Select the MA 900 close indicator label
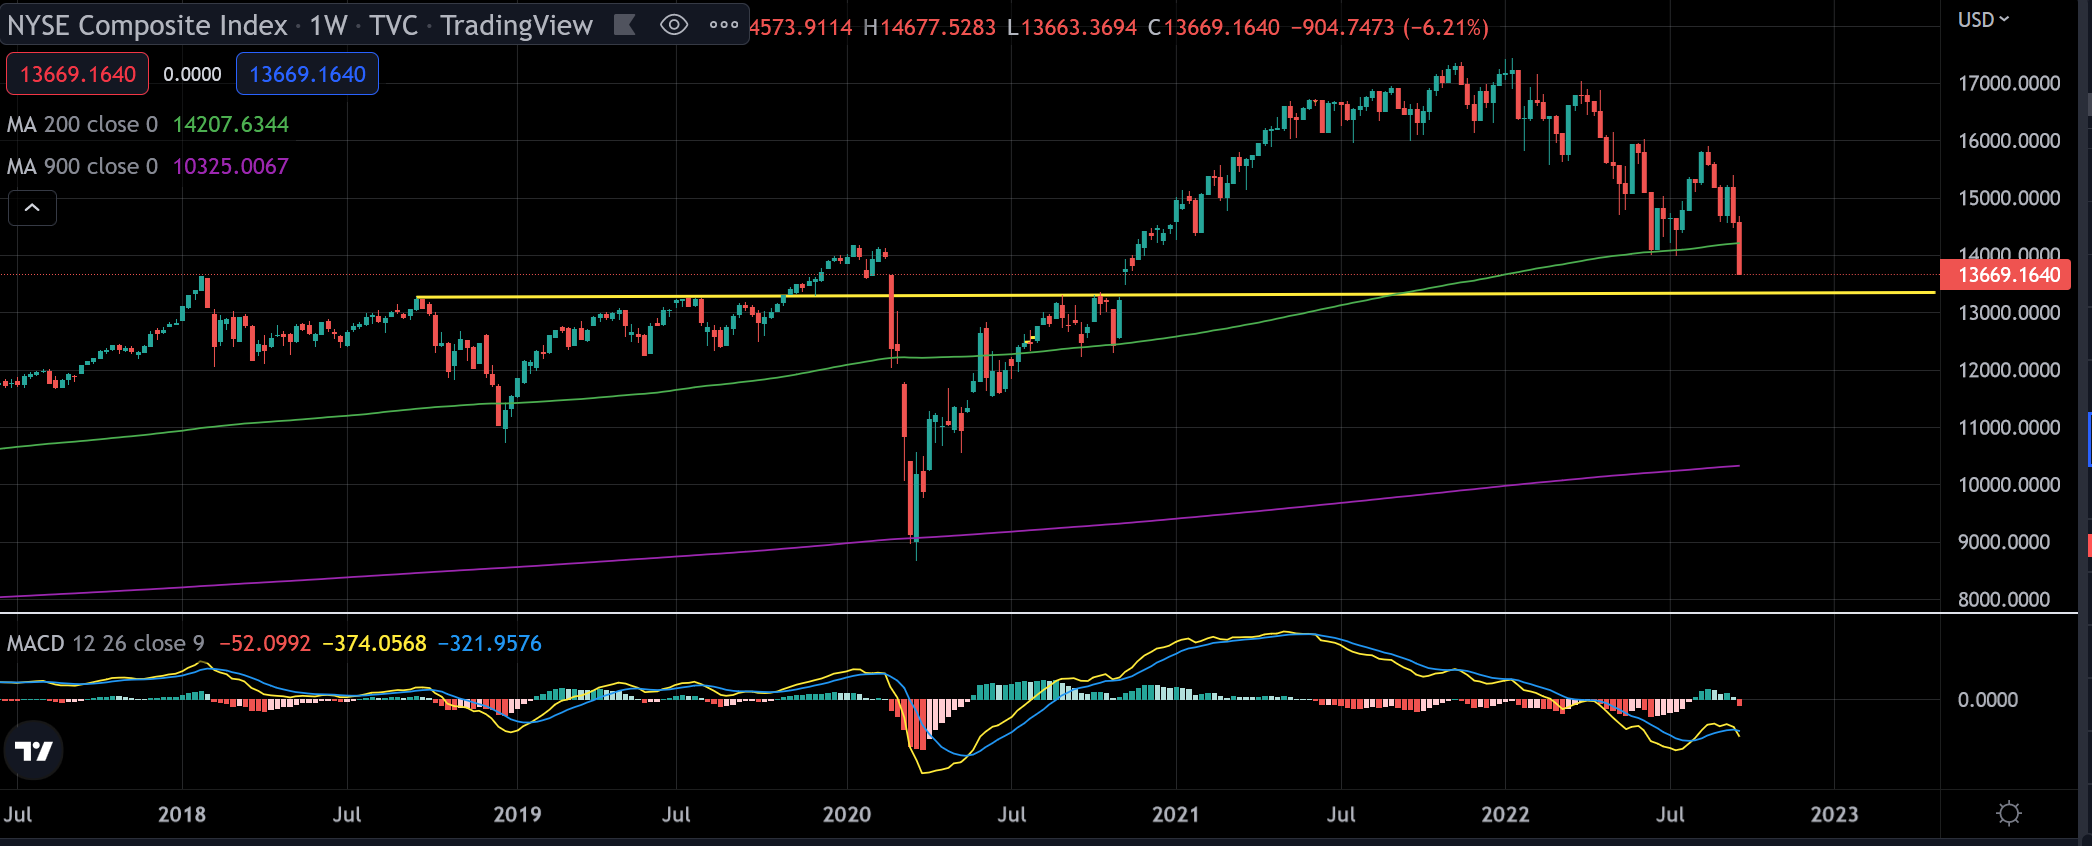 click(x=82, y=166)
